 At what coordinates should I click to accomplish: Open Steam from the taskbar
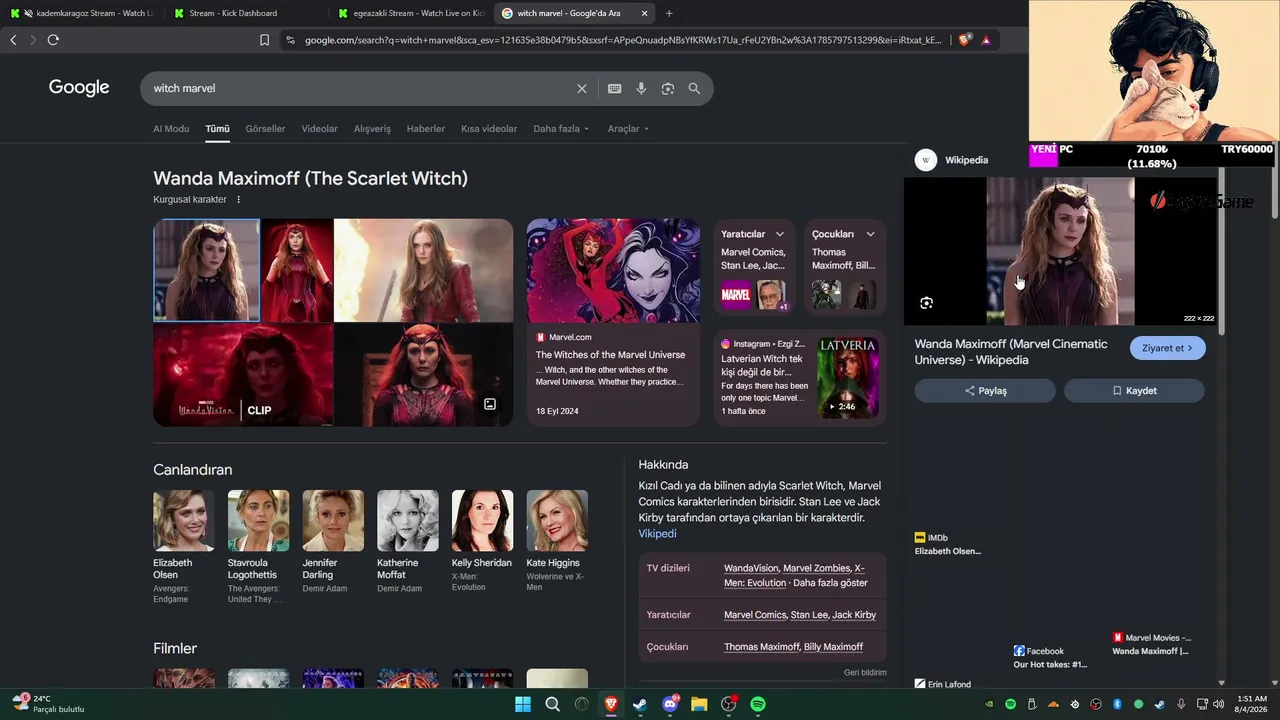tap(640, 704)
